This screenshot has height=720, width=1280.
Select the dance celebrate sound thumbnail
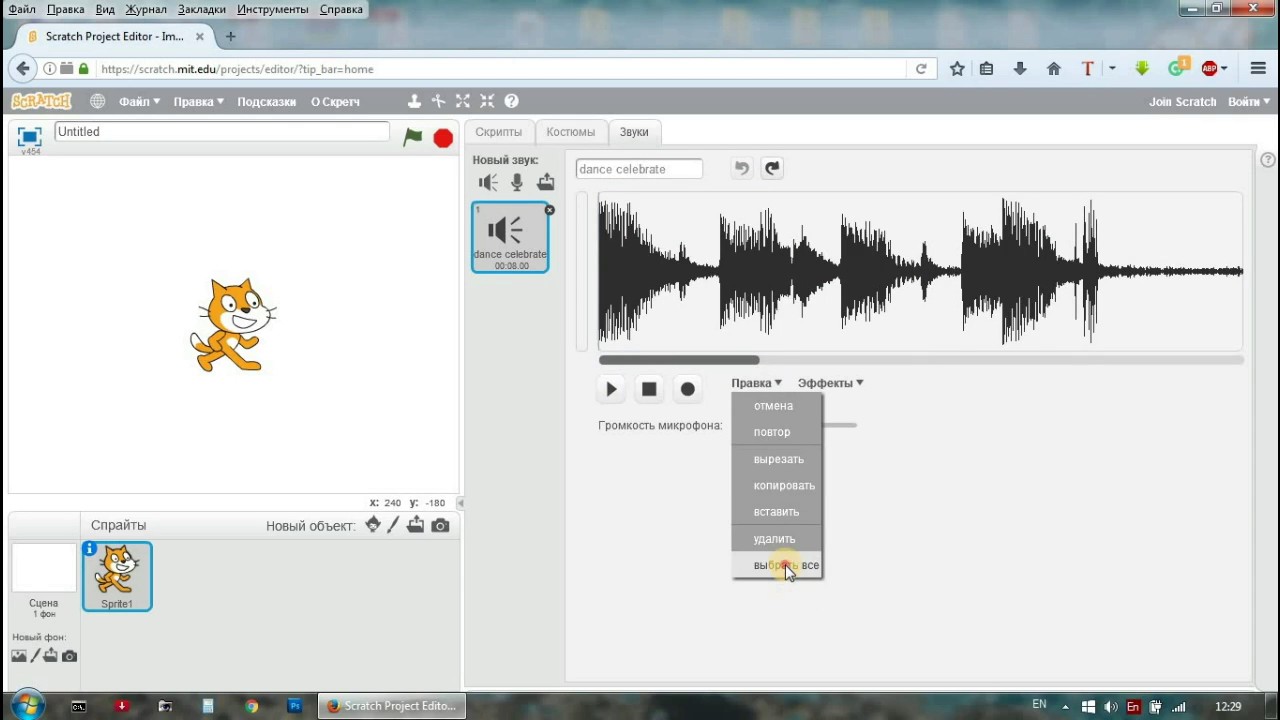510,237
